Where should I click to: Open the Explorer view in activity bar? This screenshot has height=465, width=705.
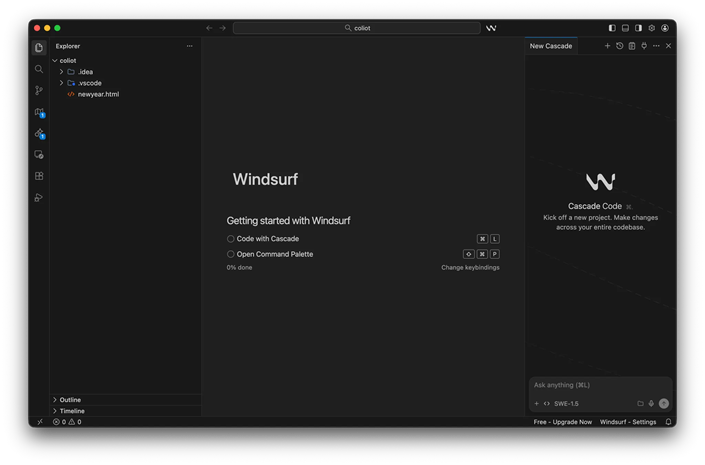pos(39,48)
